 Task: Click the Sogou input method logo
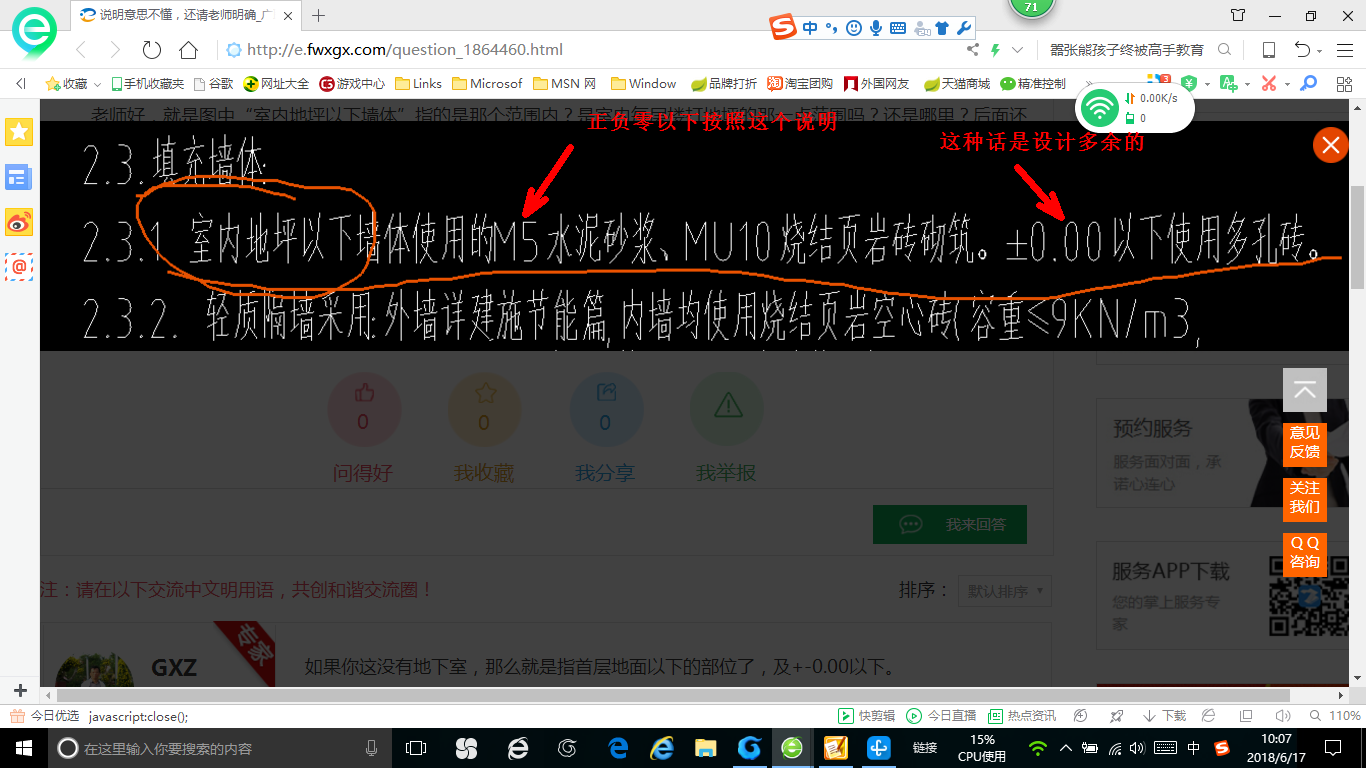pyautogui.click(x=785, y=28)
